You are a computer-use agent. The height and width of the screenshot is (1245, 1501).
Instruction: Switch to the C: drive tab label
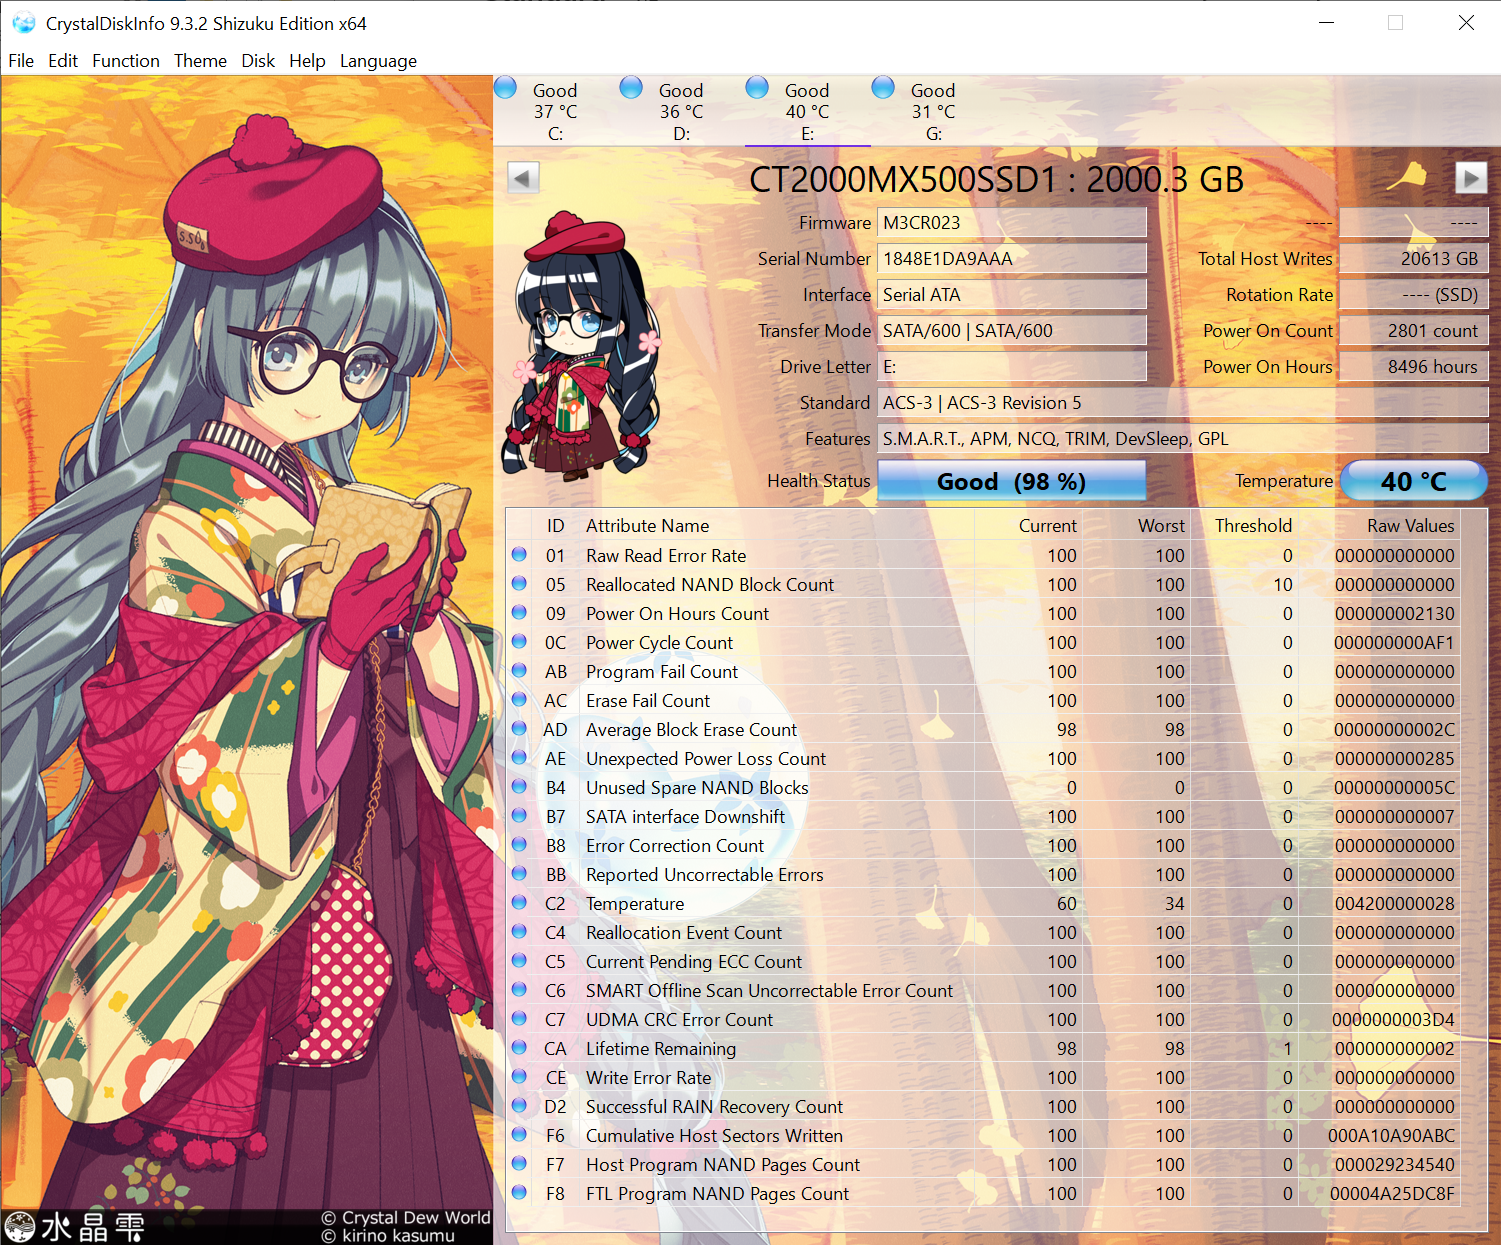[x=556, y=134]
